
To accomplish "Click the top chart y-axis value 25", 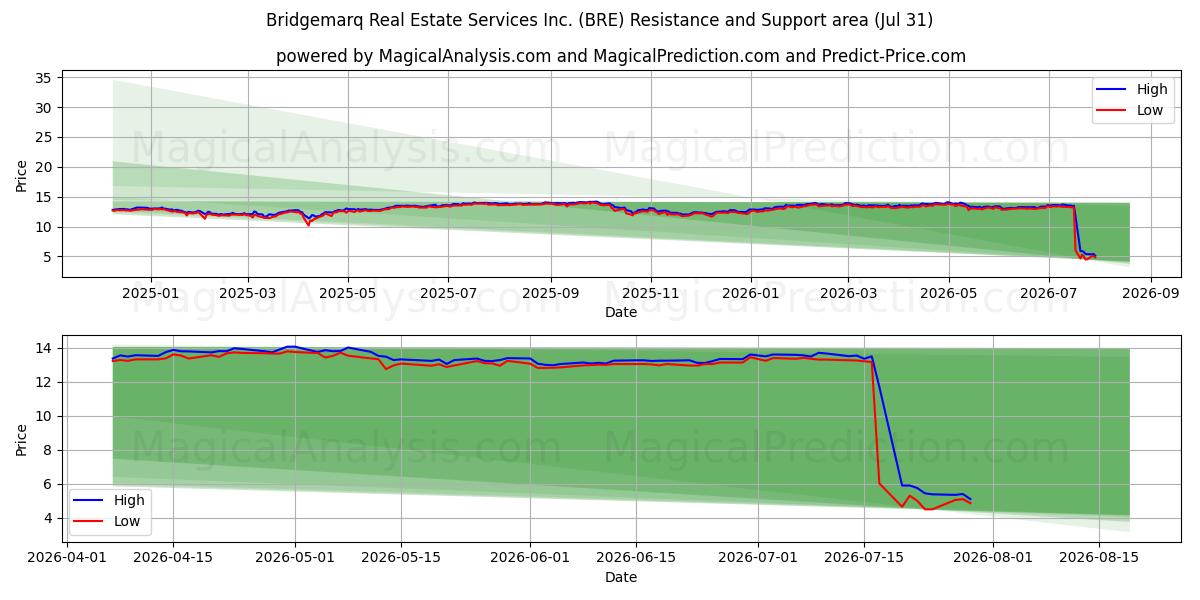I will click(44, 137).
